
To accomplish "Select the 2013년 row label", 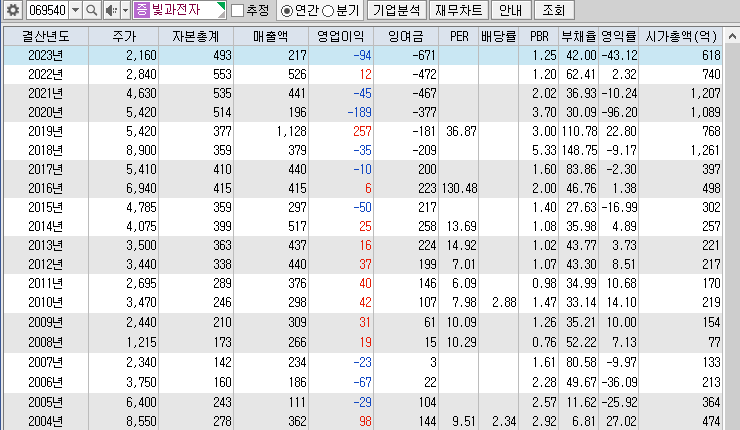I will pos(46,245).
